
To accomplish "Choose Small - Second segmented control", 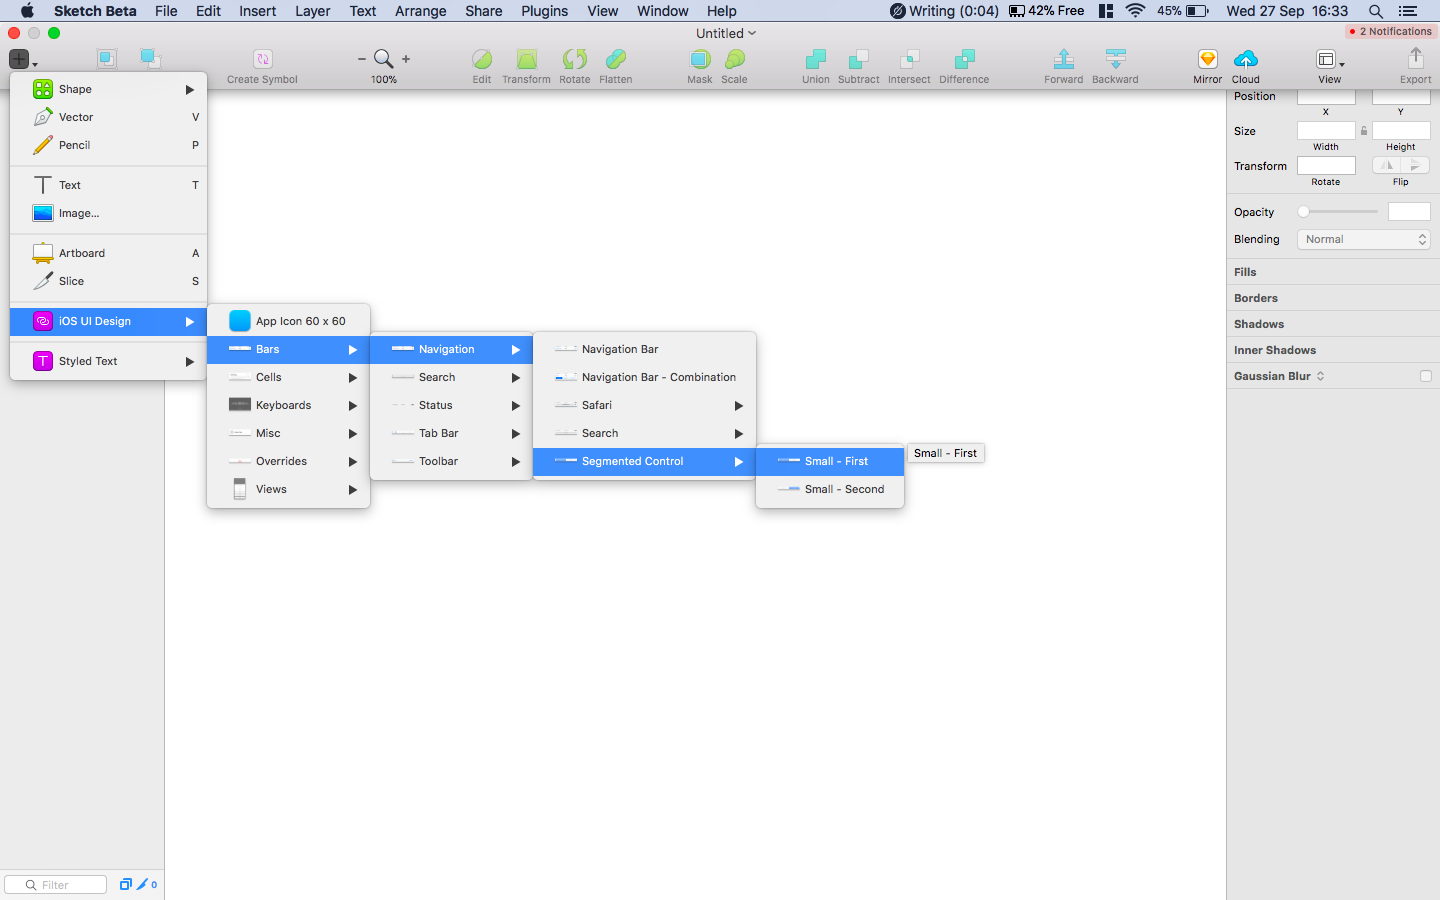I will point(830,489).
